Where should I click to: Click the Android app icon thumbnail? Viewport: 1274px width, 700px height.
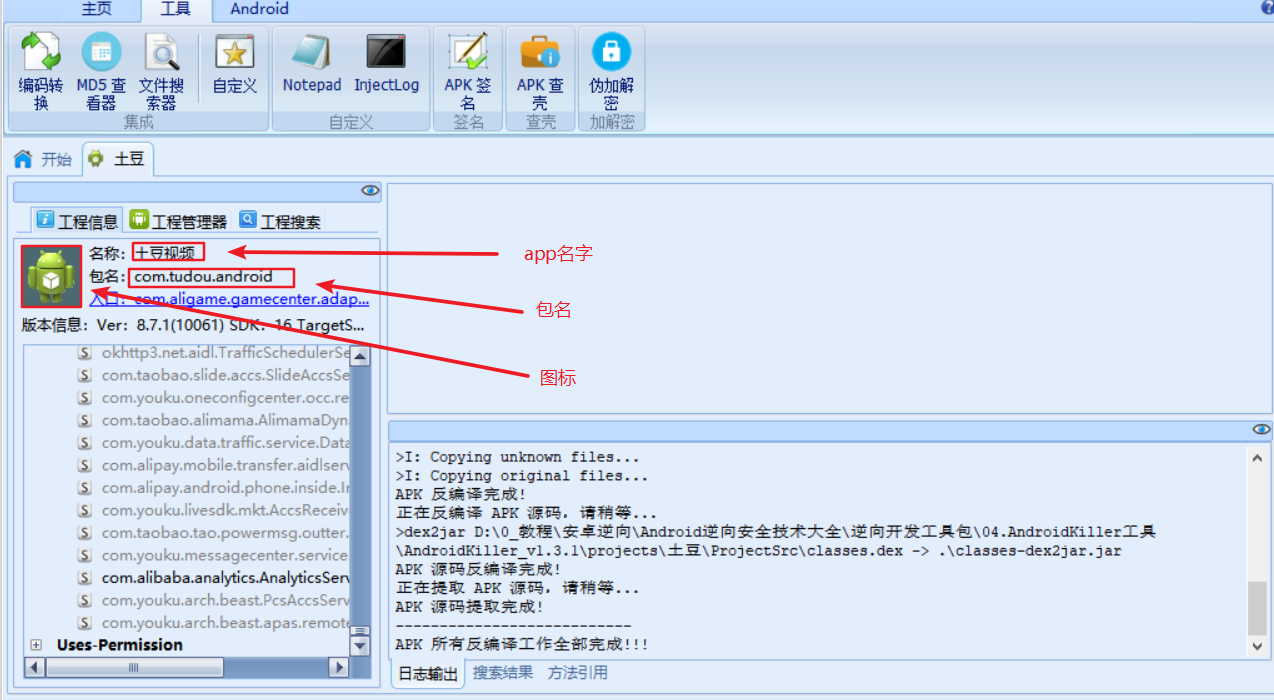(52, 276)
